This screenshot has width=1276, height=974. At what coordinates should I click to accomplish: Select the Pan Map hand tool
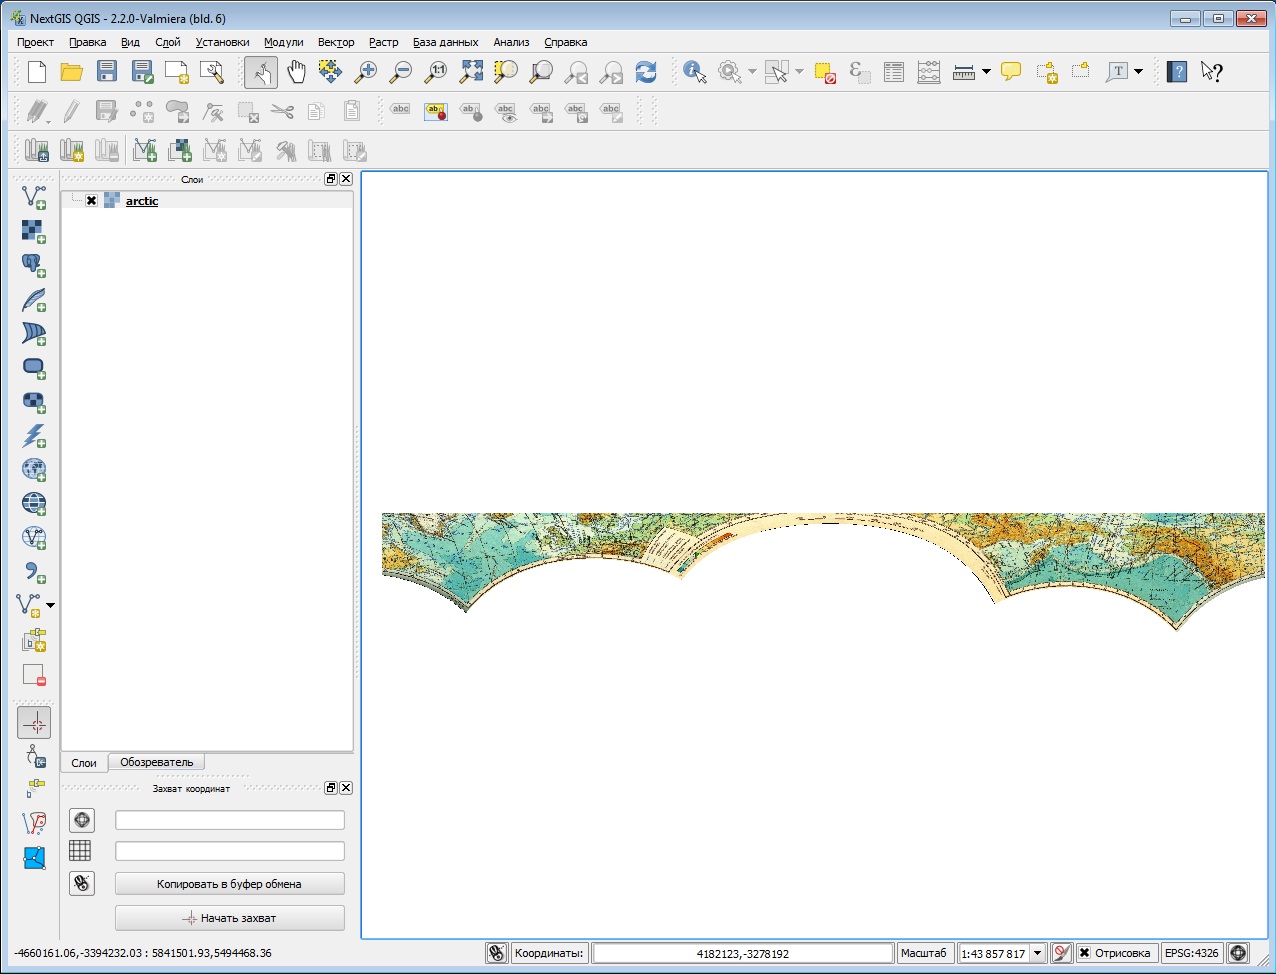pyautogui.click(x=297, y=71)
